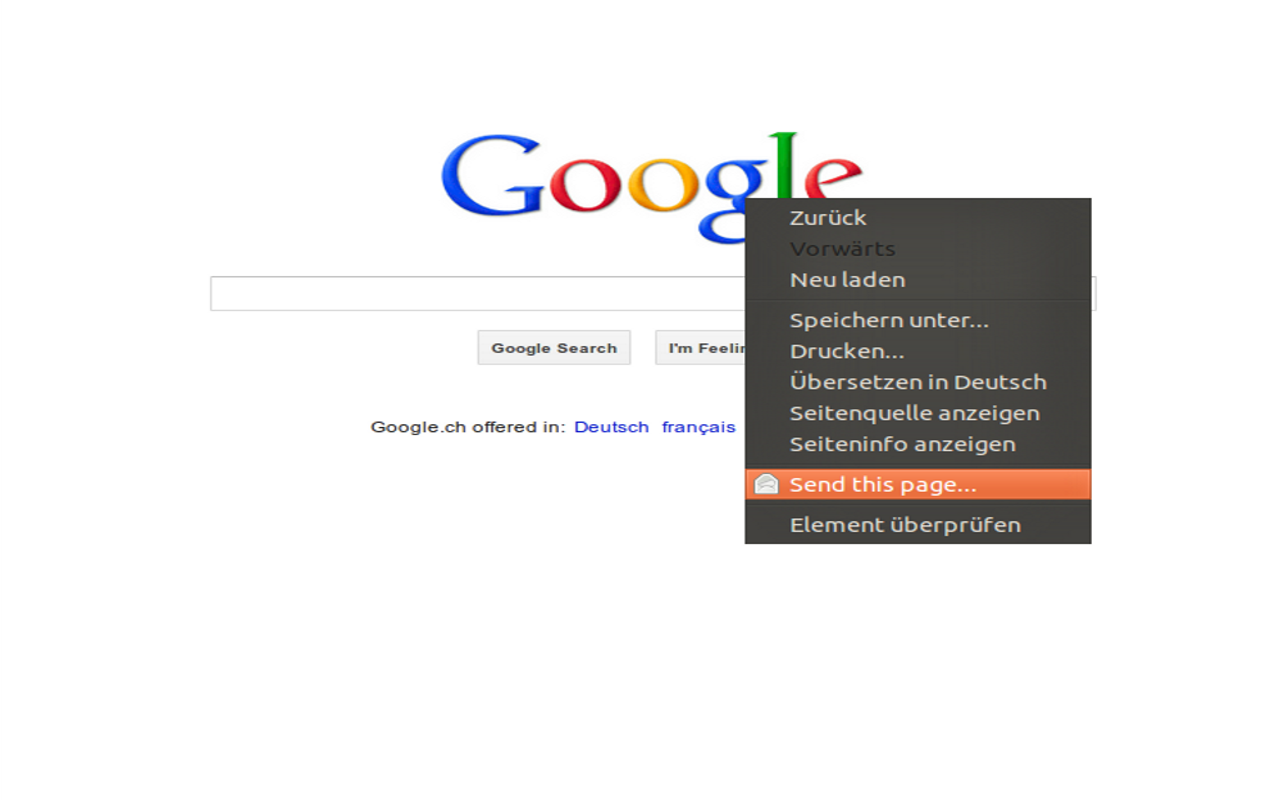The width and height of the screenshot is (1280, 800).
Task: Click the partially hidden I'm Feeling Lucky button
Action: click(x=701, y=348)
